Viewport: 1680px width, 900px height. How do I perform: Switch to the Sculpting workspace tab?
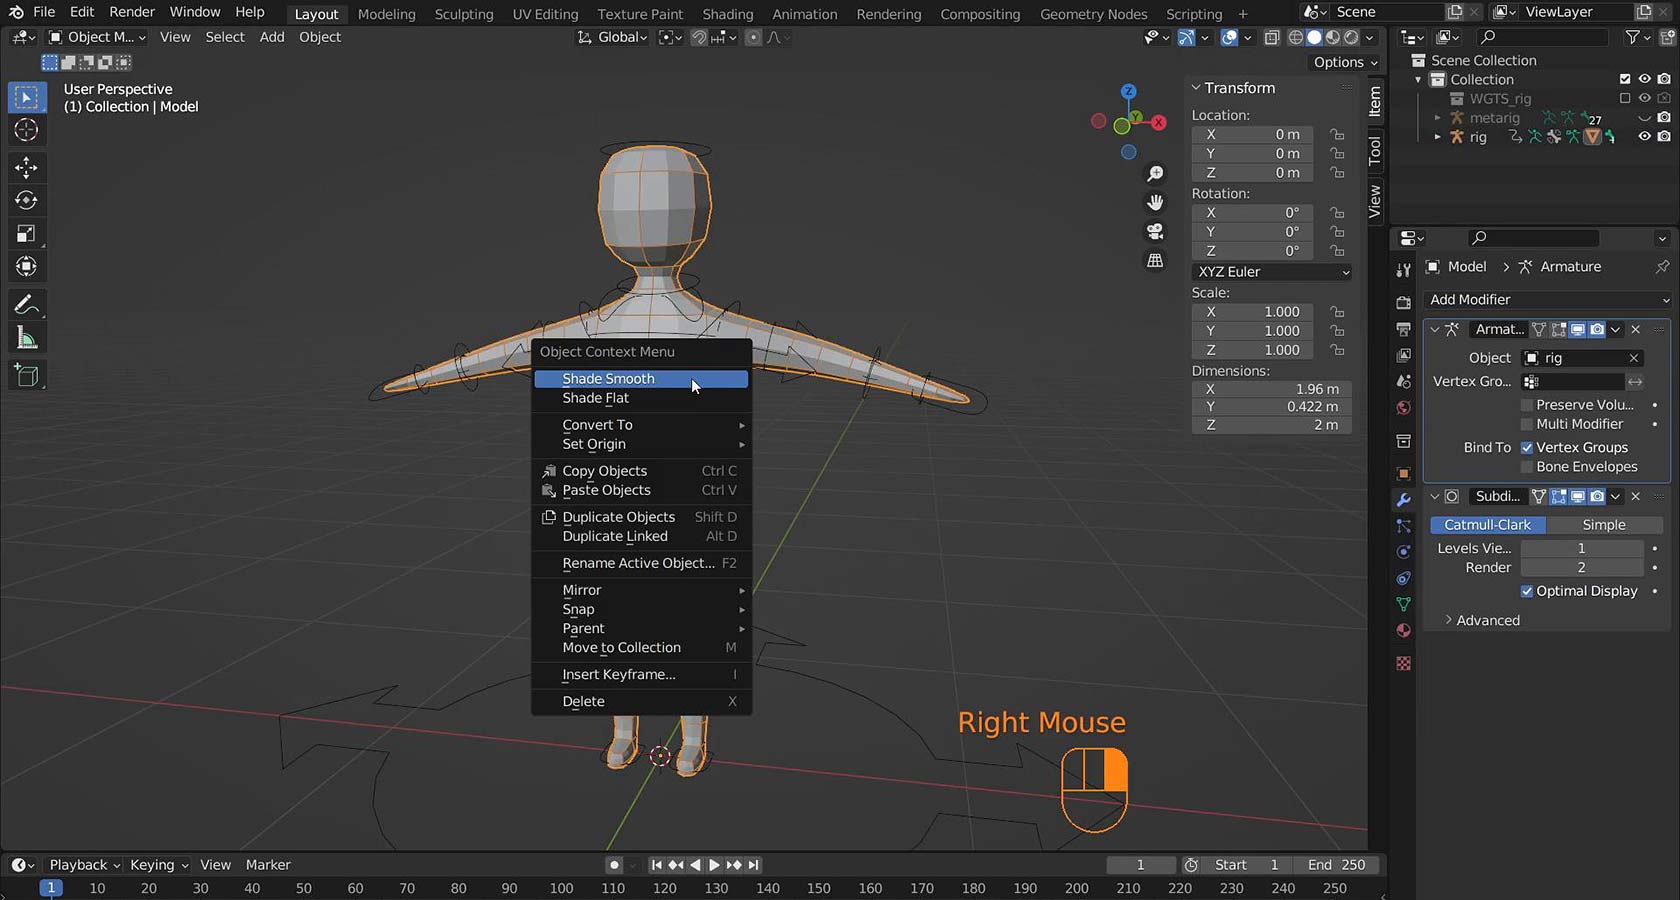tap(464, 14)
